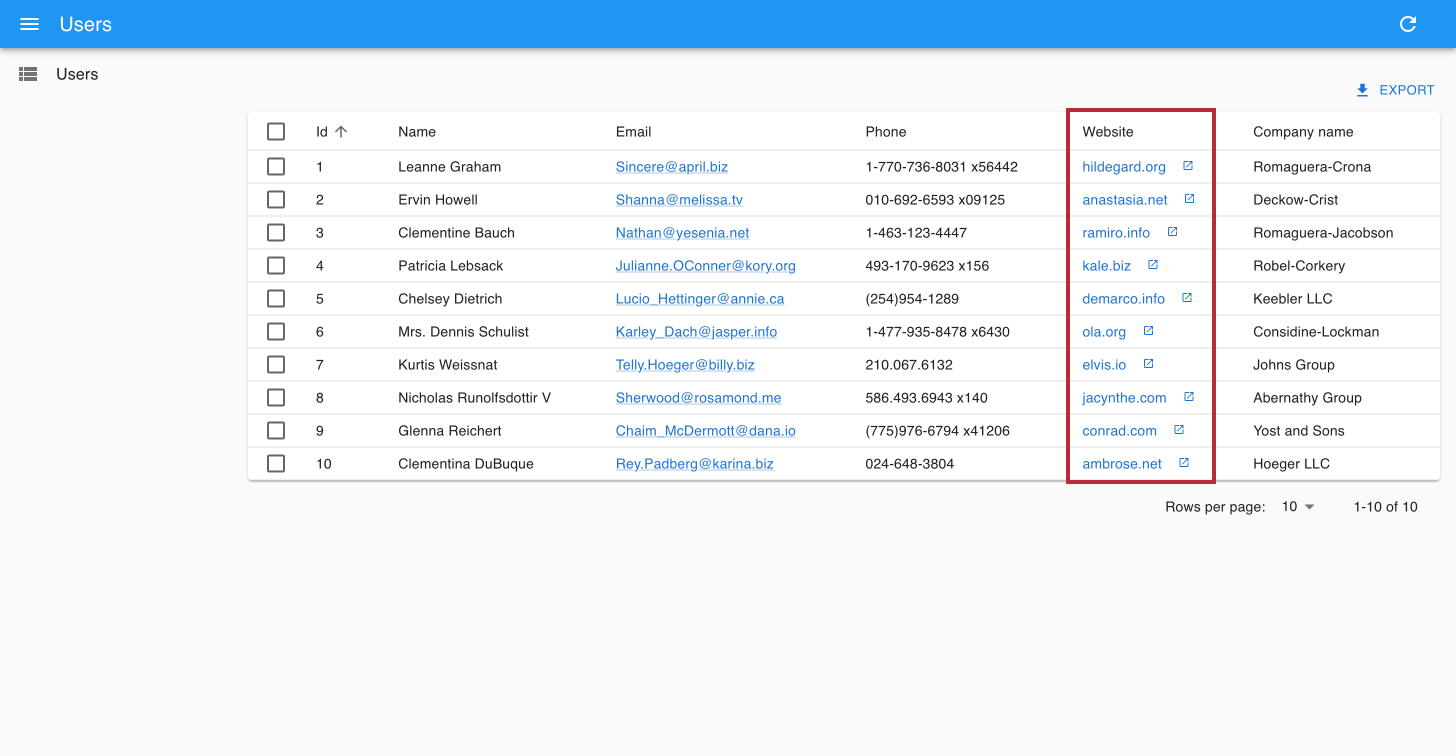This screenshot has height=756, width=1456.
Task: Select the checkbox for Leanne Graham
Action: coord(276,167)
